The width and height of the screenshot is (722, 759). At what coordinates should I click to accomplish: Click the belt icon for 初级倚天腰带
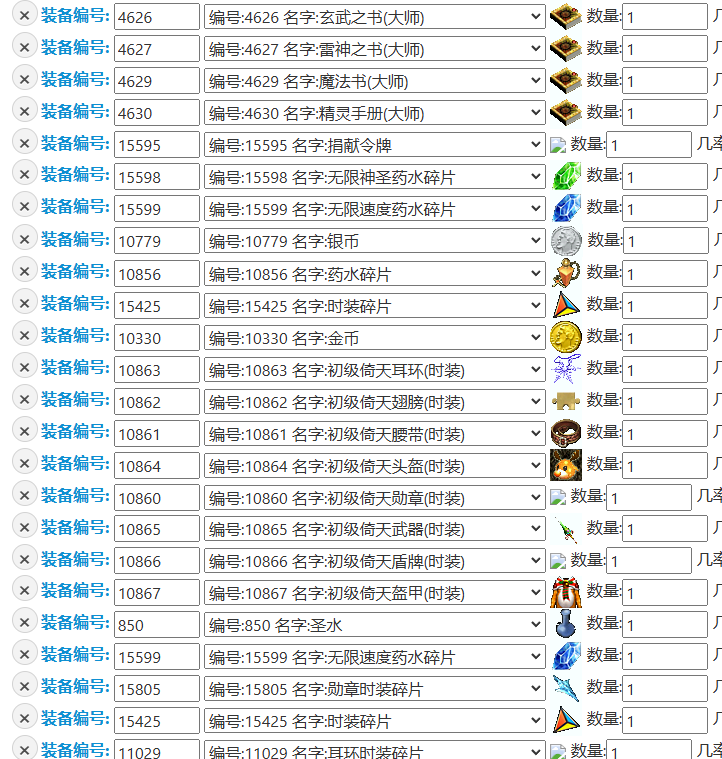[565, 433]
